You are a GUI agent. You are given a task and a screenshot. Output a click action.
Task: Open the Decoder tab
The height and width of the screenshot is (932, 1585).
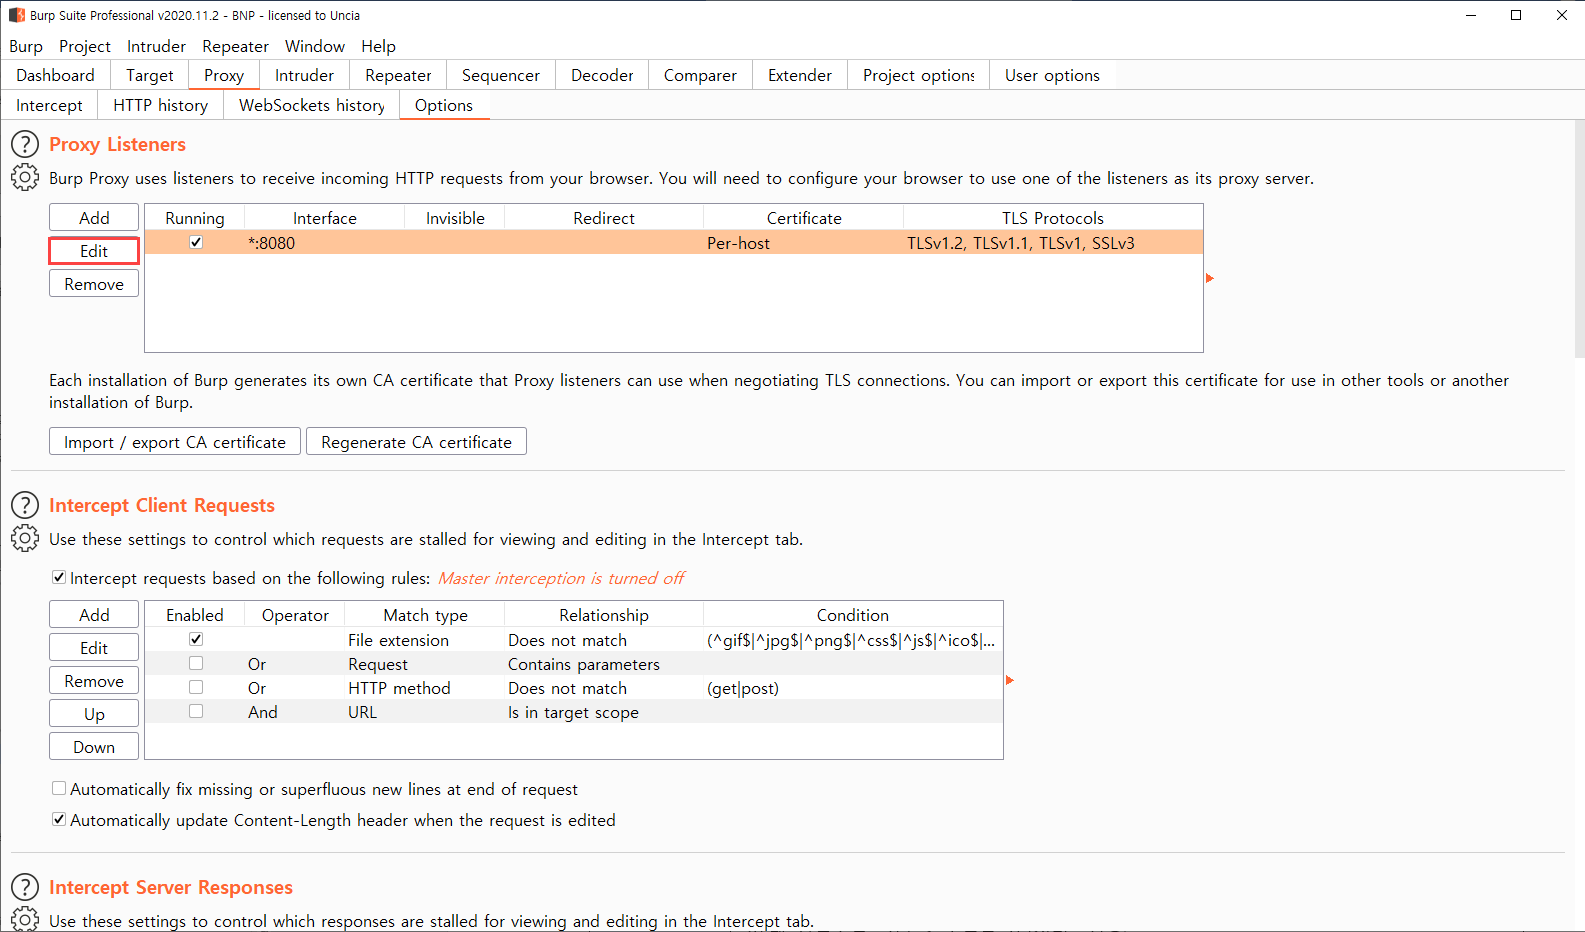(x=602, y=75)
